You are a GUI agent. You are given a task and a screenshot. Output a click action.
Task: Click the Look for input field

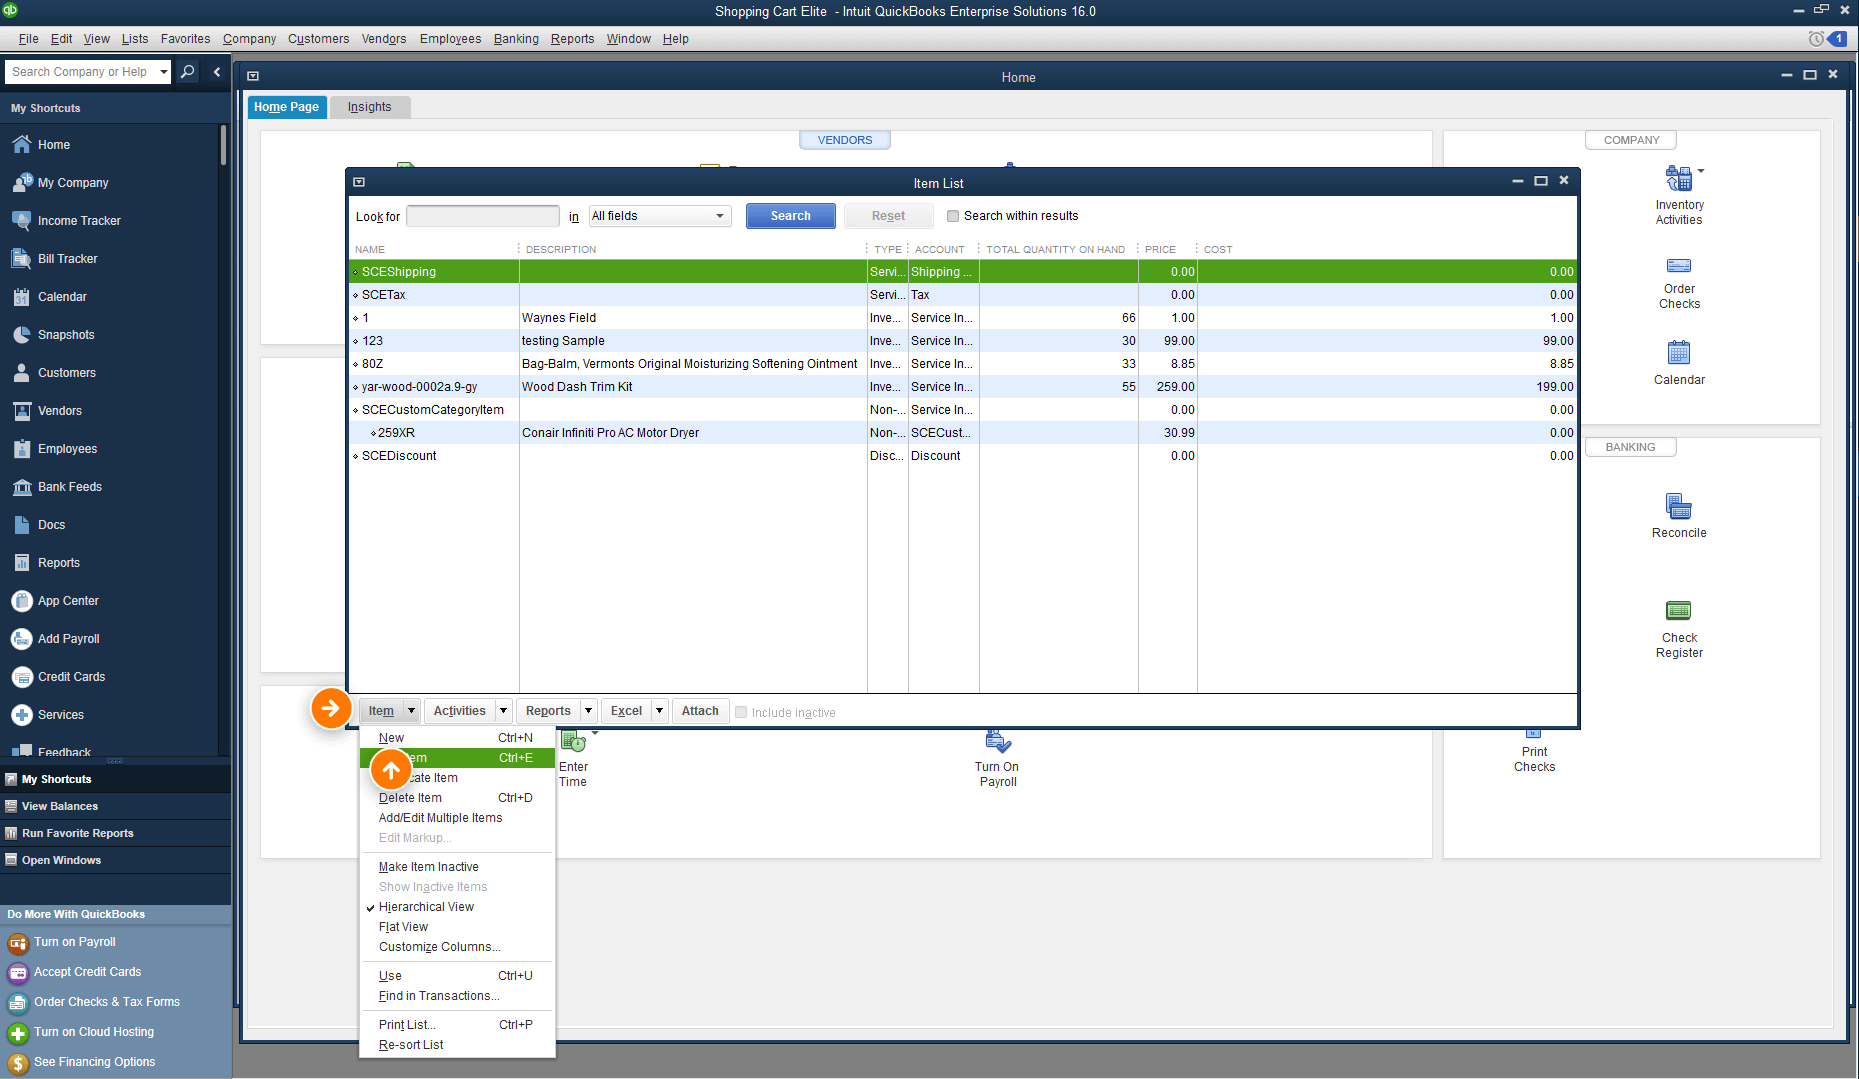click(x=482, y=216)
